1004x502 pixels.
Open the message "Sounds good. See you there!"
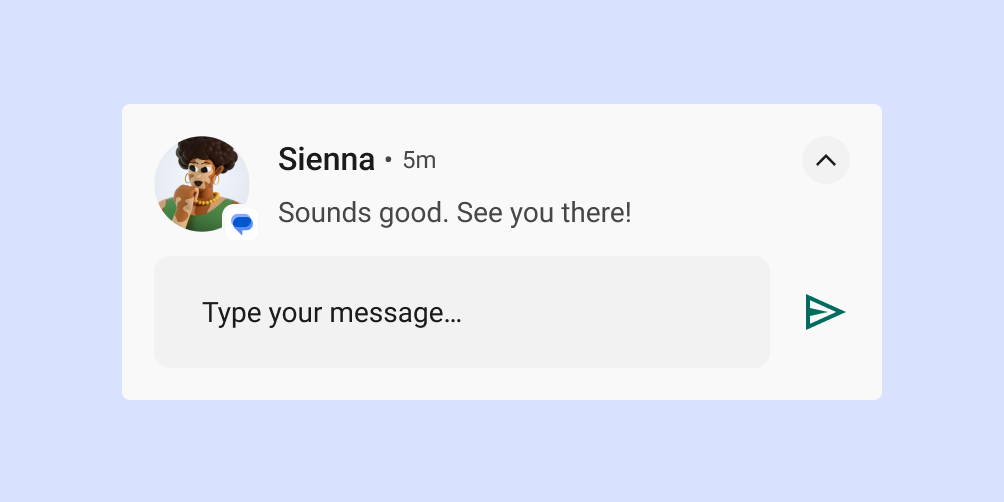[x=454, y=213]
